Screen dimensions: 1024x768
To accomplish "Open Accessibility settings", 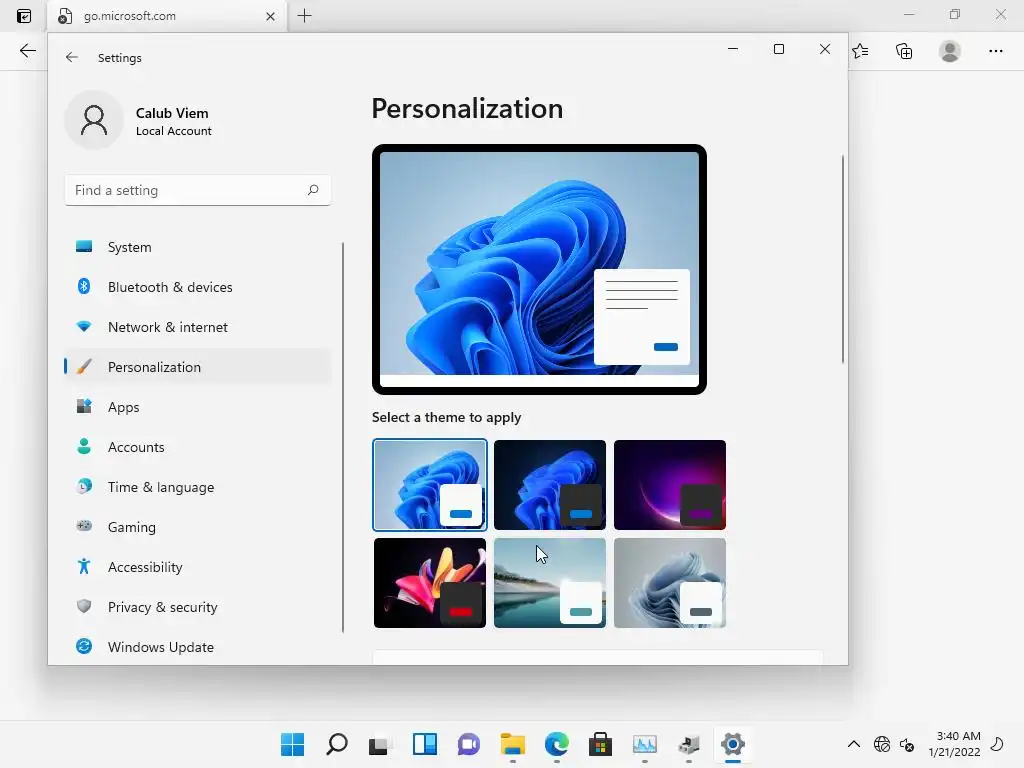I will coord(197,566).
